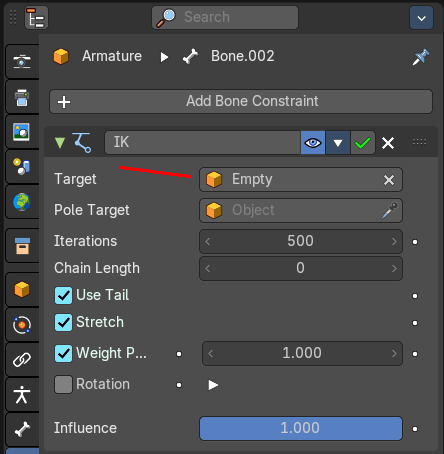Open the properties options dropdown chevron
The image size is (444, 454).
[x=421, y=18]
